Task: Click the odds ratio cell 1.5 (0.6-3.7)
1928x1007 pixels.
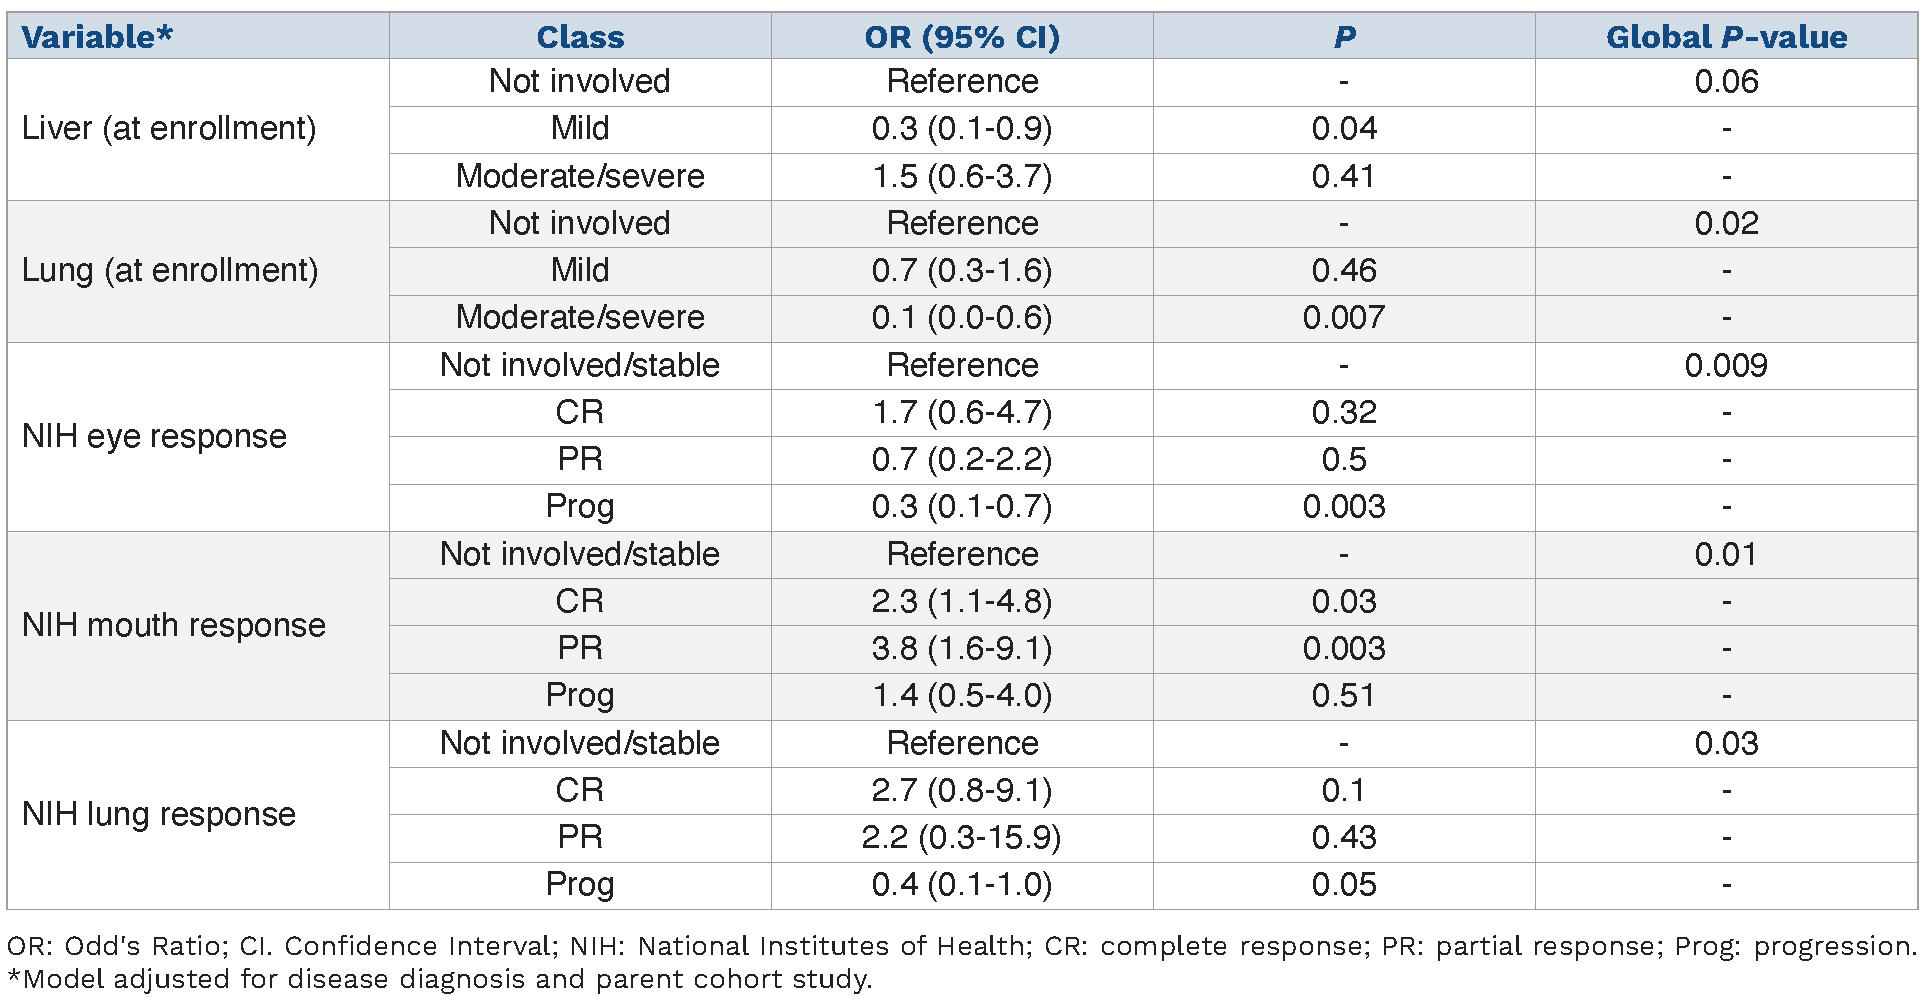Action: [962, 177]
